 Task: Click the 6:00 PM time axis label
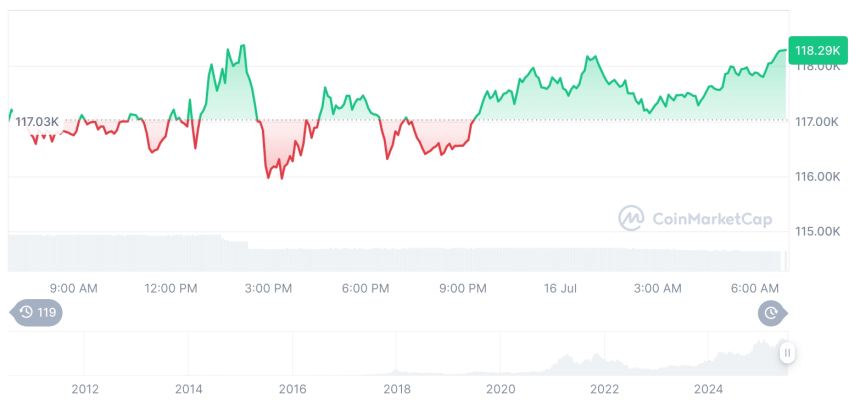[365, 288]
